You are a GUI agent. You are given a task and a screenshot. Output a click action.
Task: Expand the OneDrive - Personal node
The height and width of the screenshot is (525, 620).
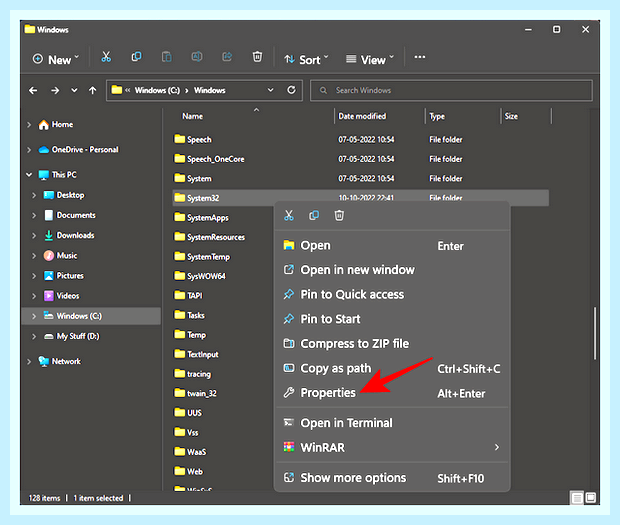point(29,150)
